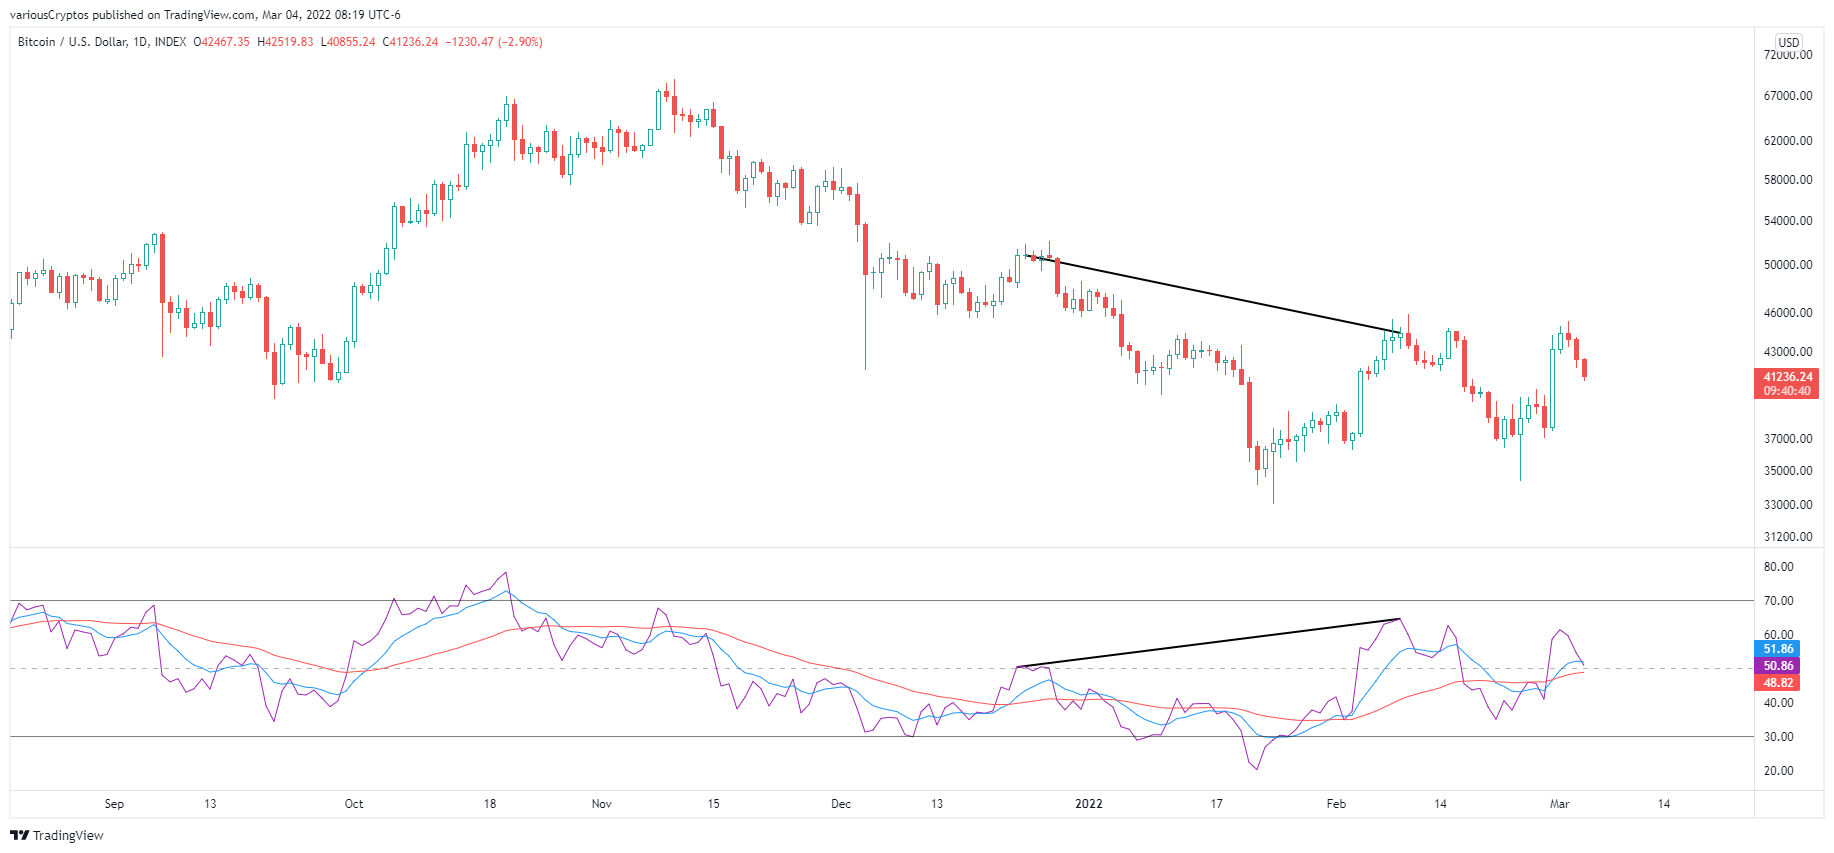Click the purple RSI value label 50.86

click(x=1778, y=666)
